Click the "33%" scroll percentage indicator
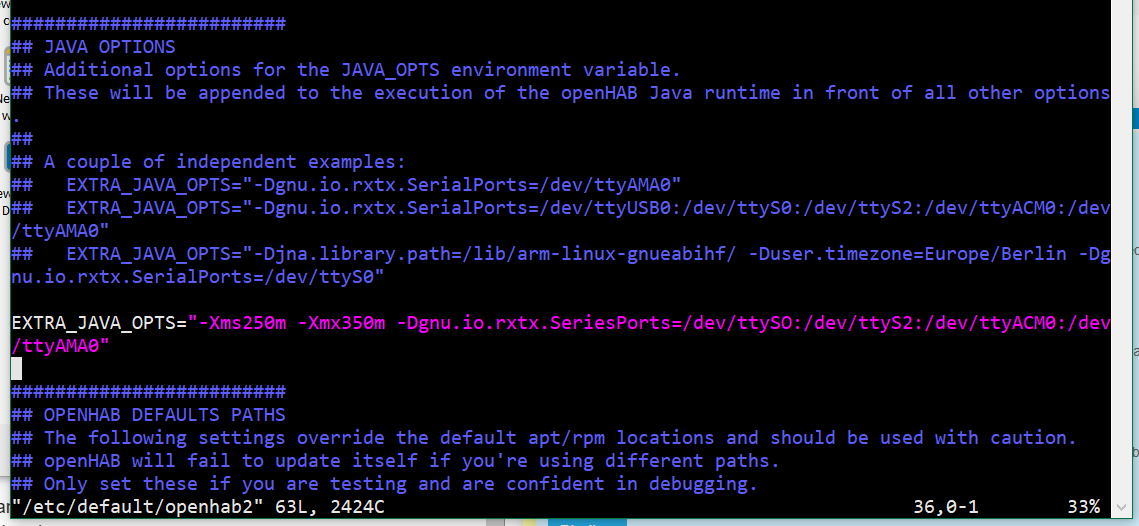The image size is (1139, 526). 1083,507
